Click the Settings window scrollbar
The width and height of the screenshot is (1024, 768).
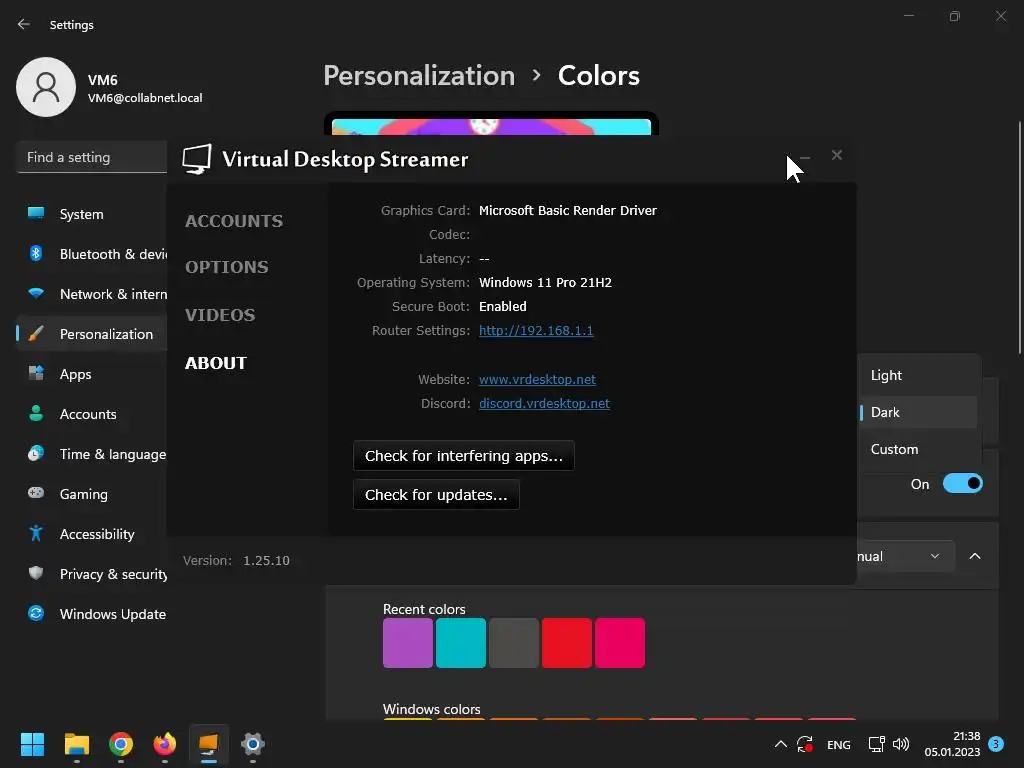tap(1019, 238)
